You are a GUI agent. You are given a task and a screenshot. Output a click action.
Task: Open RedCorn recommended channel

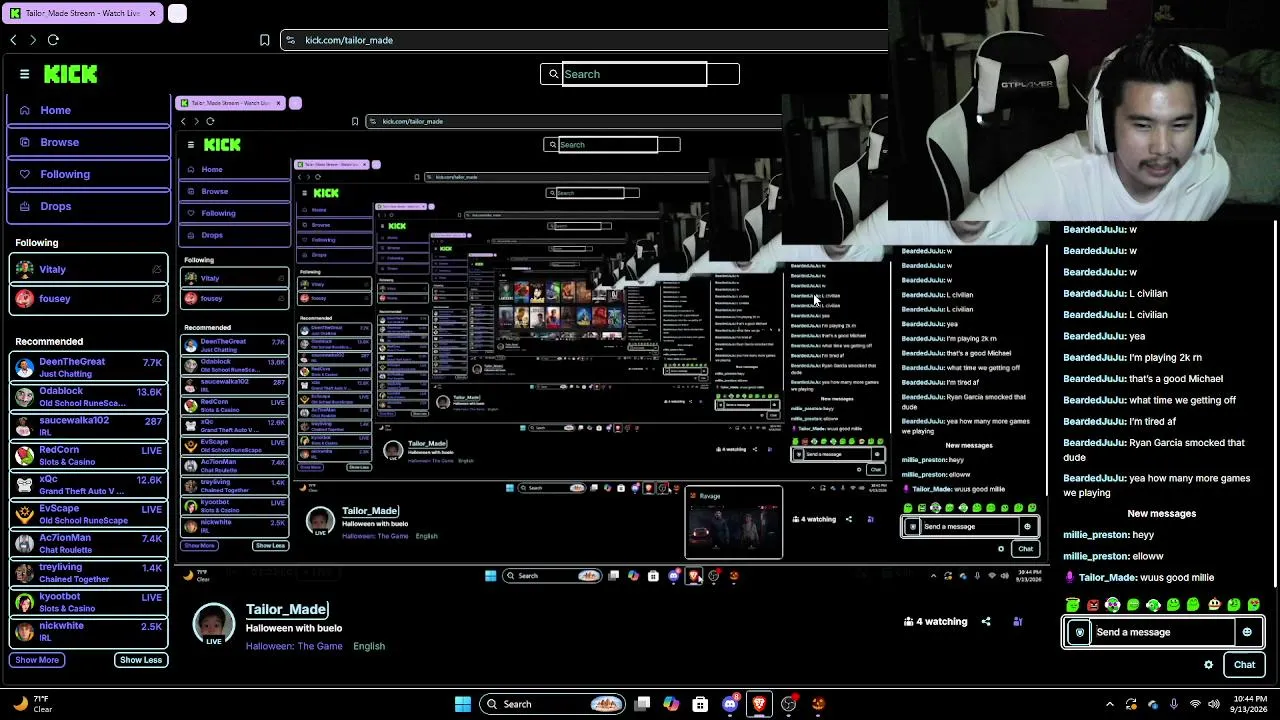coord(89,456)
